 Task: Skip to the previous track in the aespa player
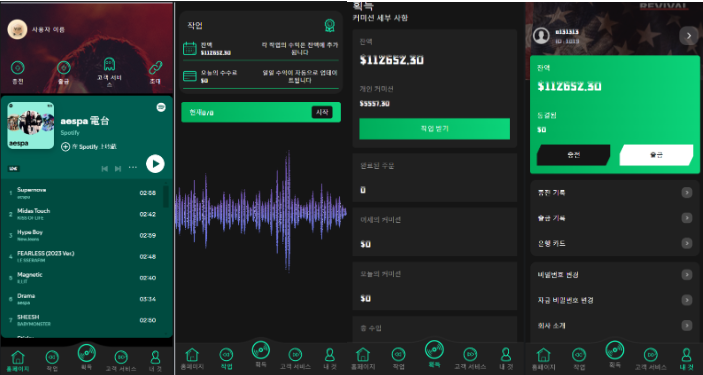104,168
